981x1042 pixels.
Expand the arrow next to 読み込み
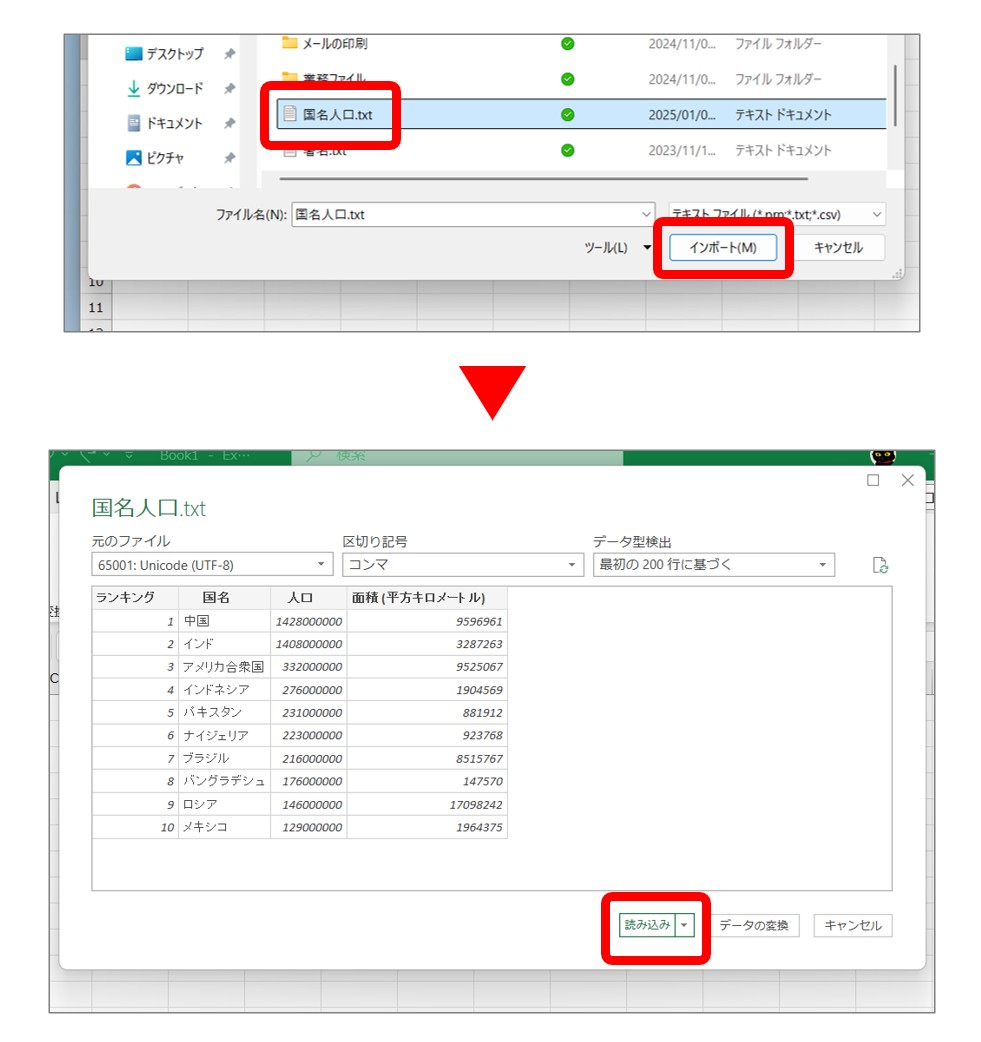pos(685,926)
